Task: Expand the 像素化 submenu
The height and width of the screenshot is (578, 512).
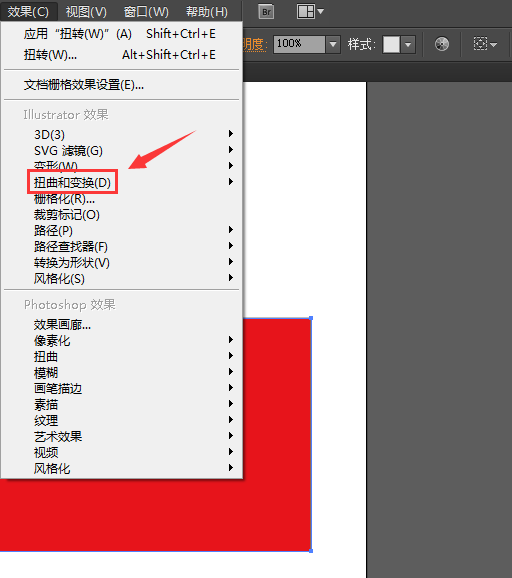Action: coord(122,340)
